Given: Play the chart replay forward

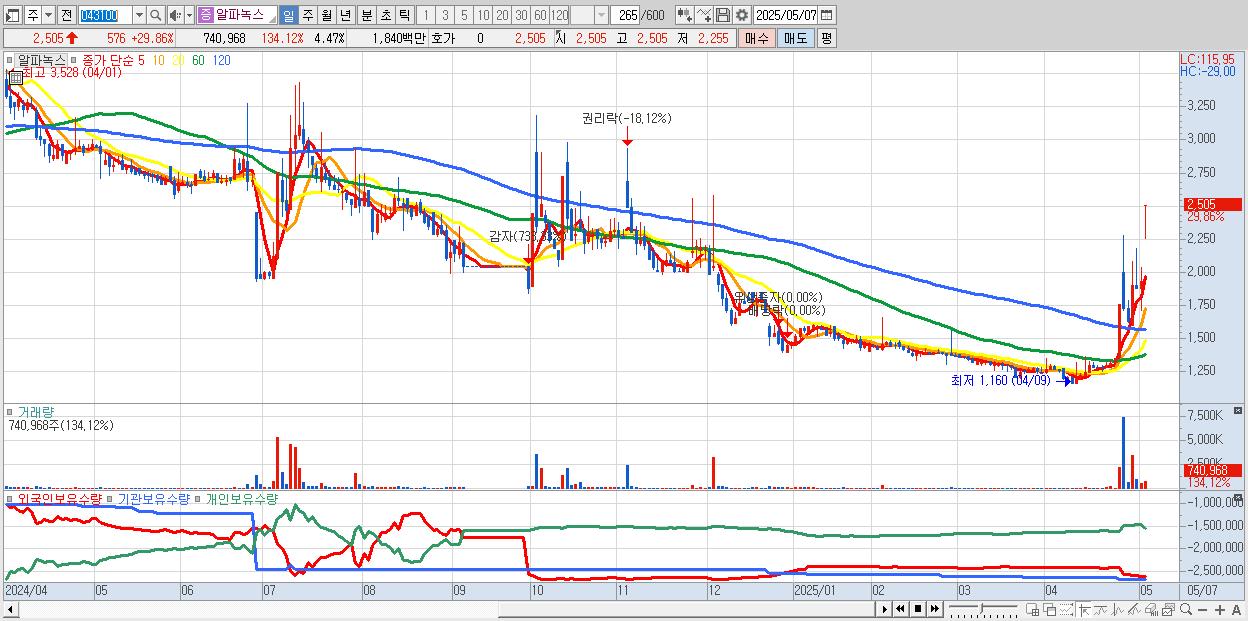Looking at the screenshot, I should [885, 609].
